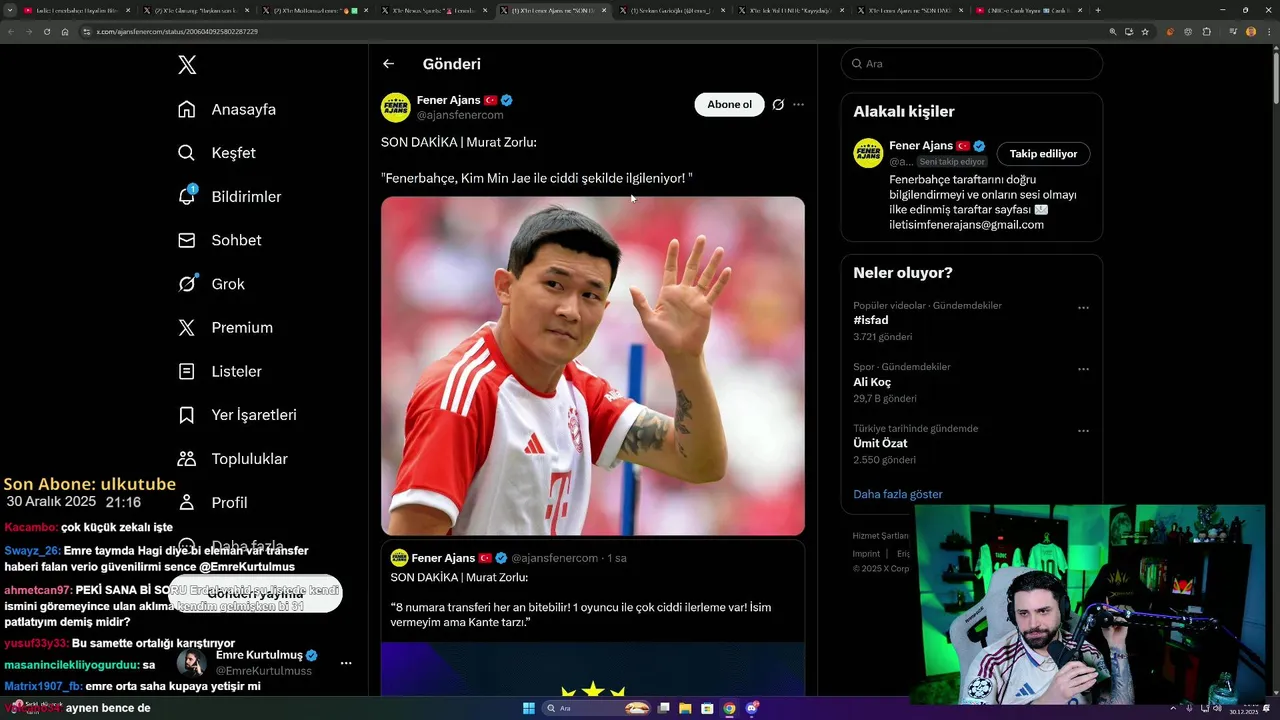The width and height of the screenshot is (1280, 720).
Task: Click Fener Ajans avatar in the main post
Action: (x=396, y=107)
